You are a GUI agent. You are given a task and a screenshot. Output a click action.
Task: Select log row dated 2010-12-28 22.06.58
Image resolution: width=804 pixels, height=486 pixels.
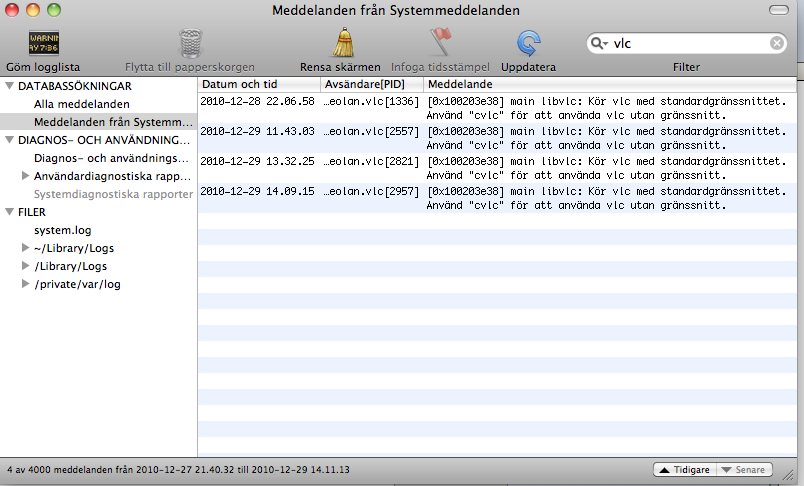point(497,108)
